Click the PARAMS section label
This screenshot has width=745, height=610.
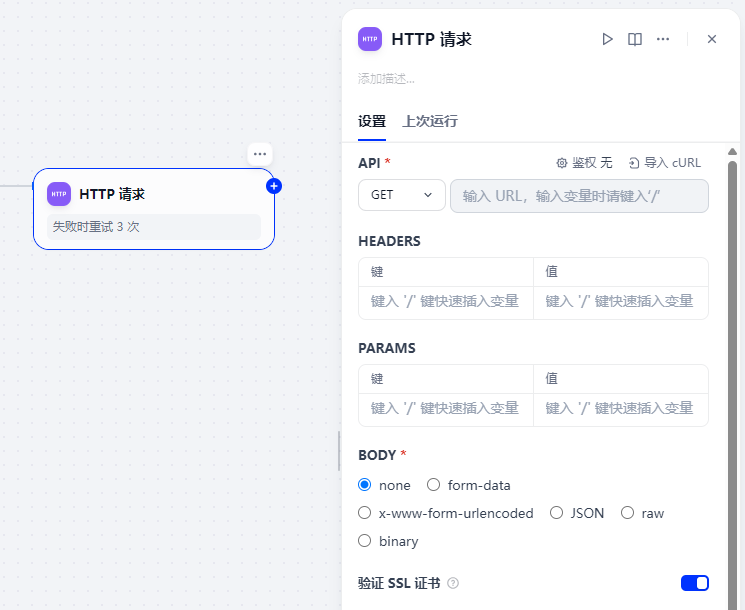[x=387, y=348]
